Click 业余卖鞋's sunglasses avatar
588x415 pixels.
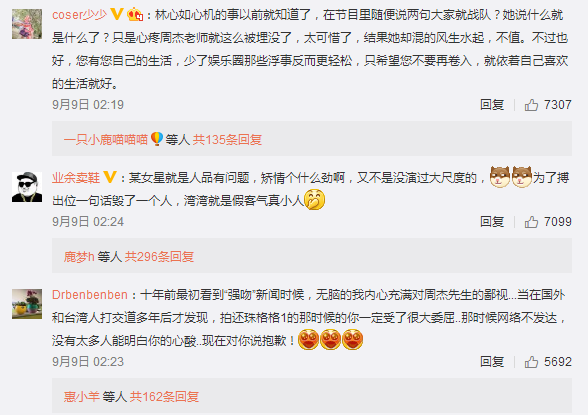tap(27, 187)
